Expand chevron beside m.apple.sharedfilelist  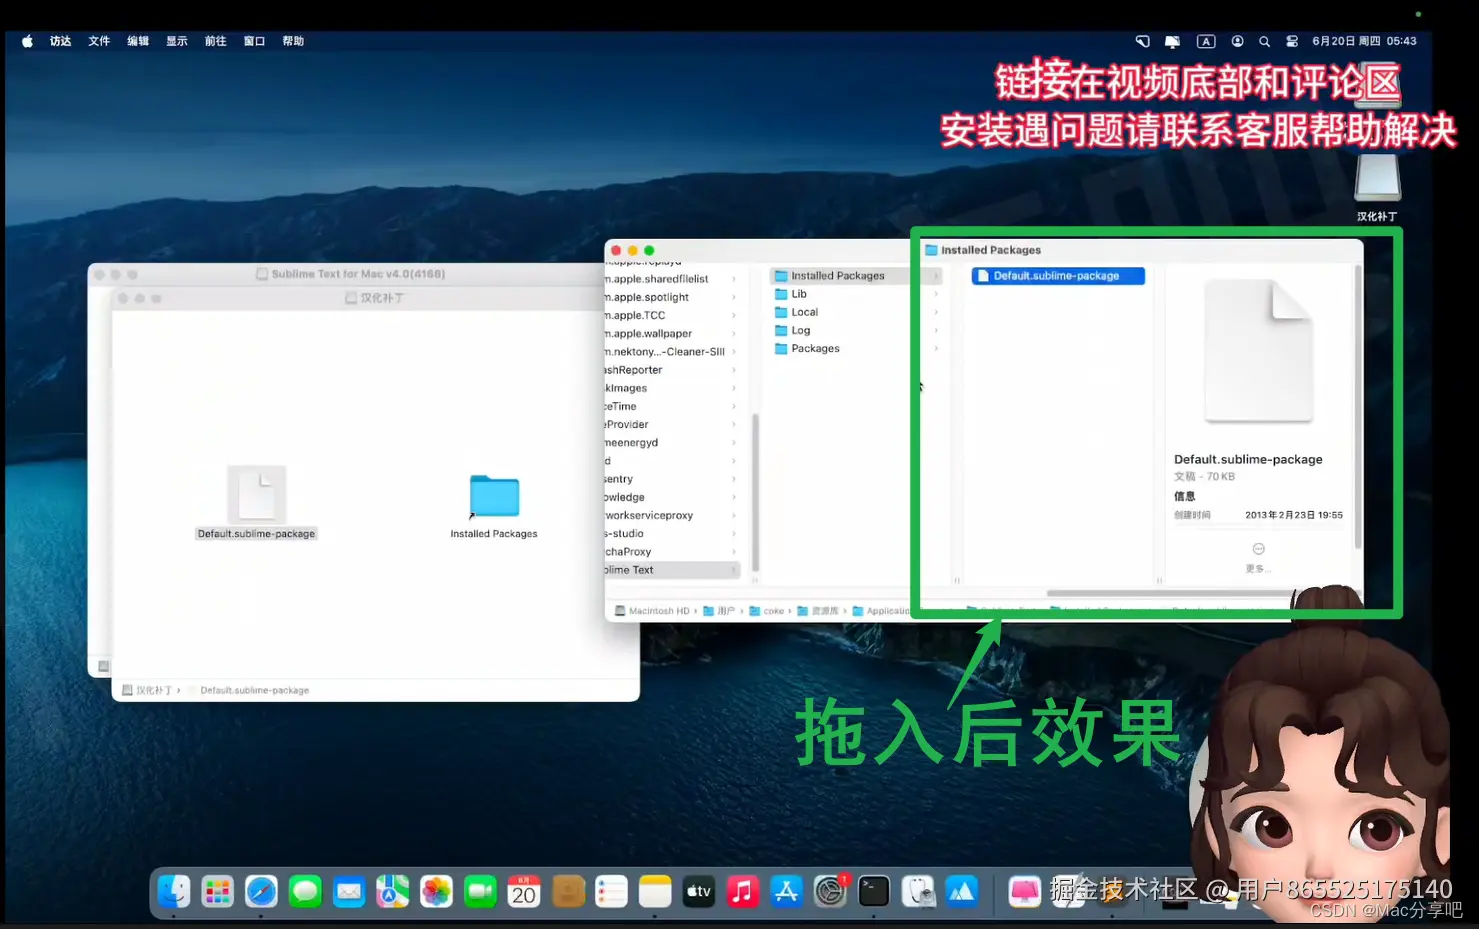click(x=734, y=279)
